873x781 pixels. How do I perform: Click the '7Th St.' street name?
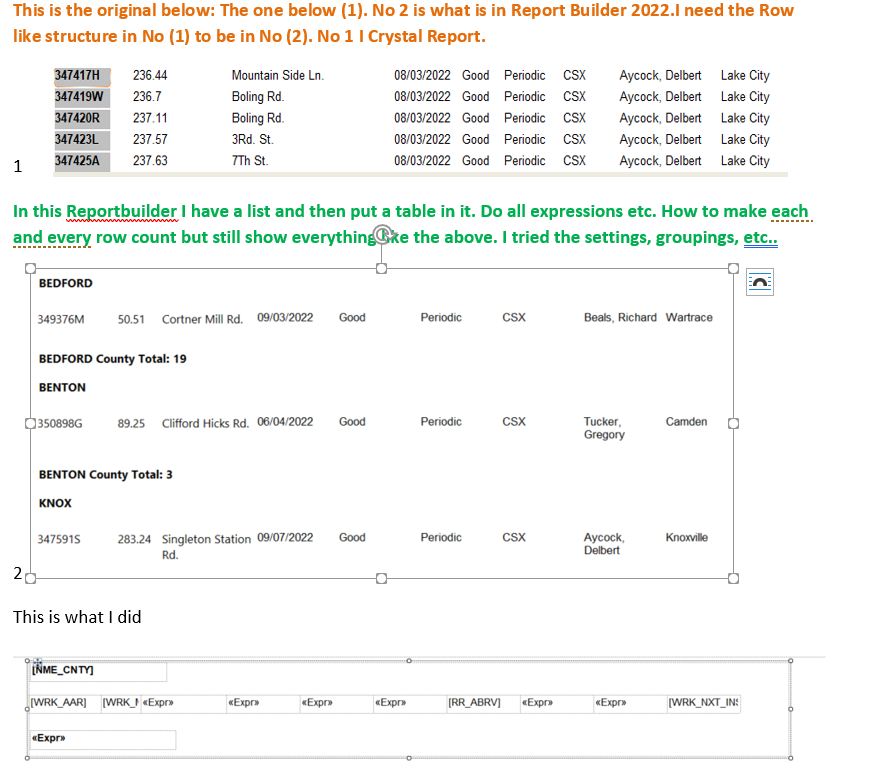point(250,161)
